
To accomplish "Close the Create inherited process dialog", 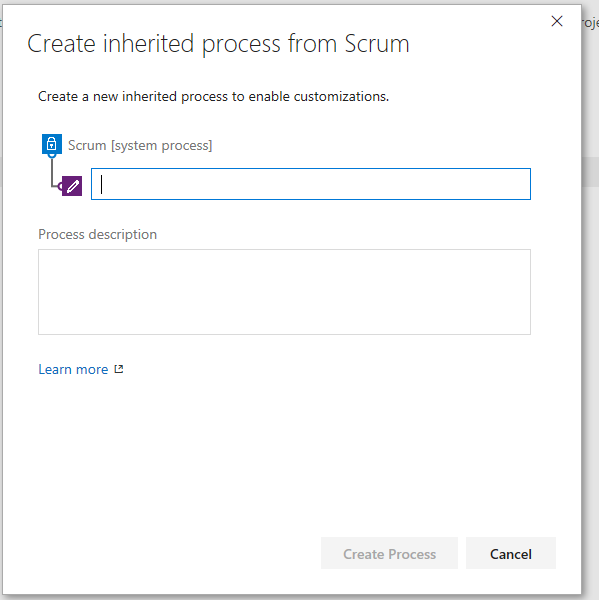I will (557, 21).
